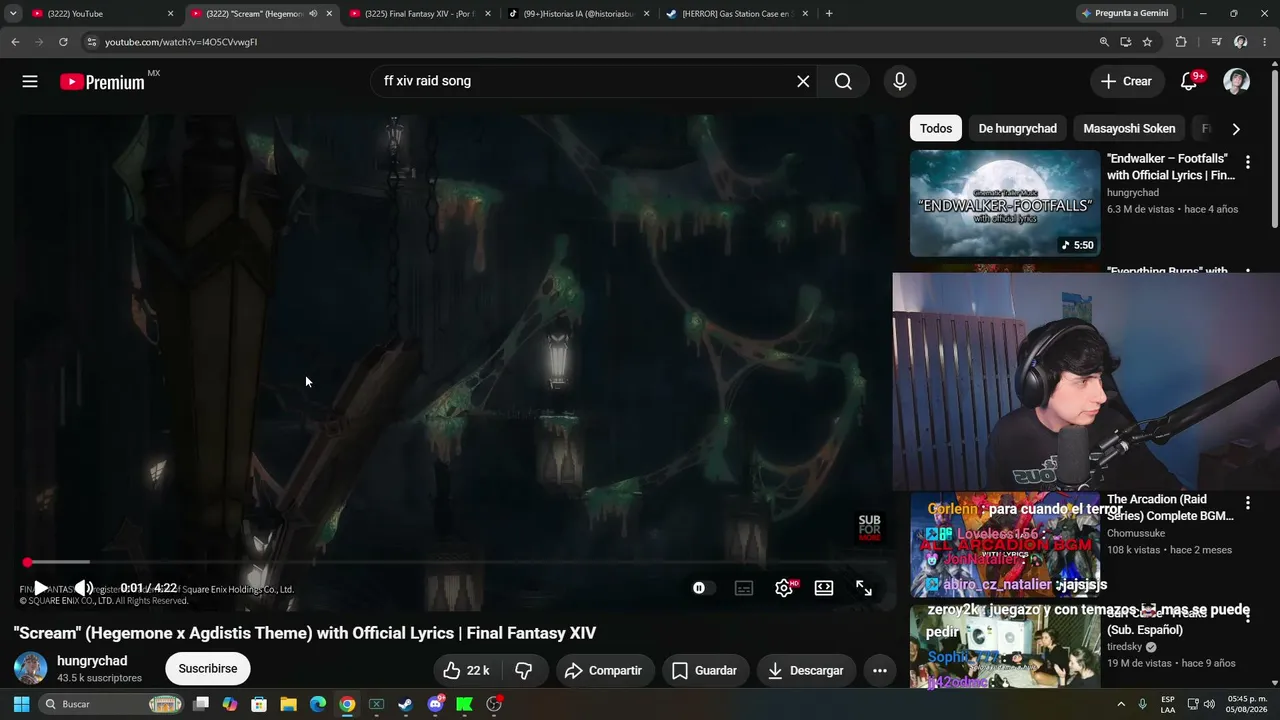Save video with Guardar button

704,670
